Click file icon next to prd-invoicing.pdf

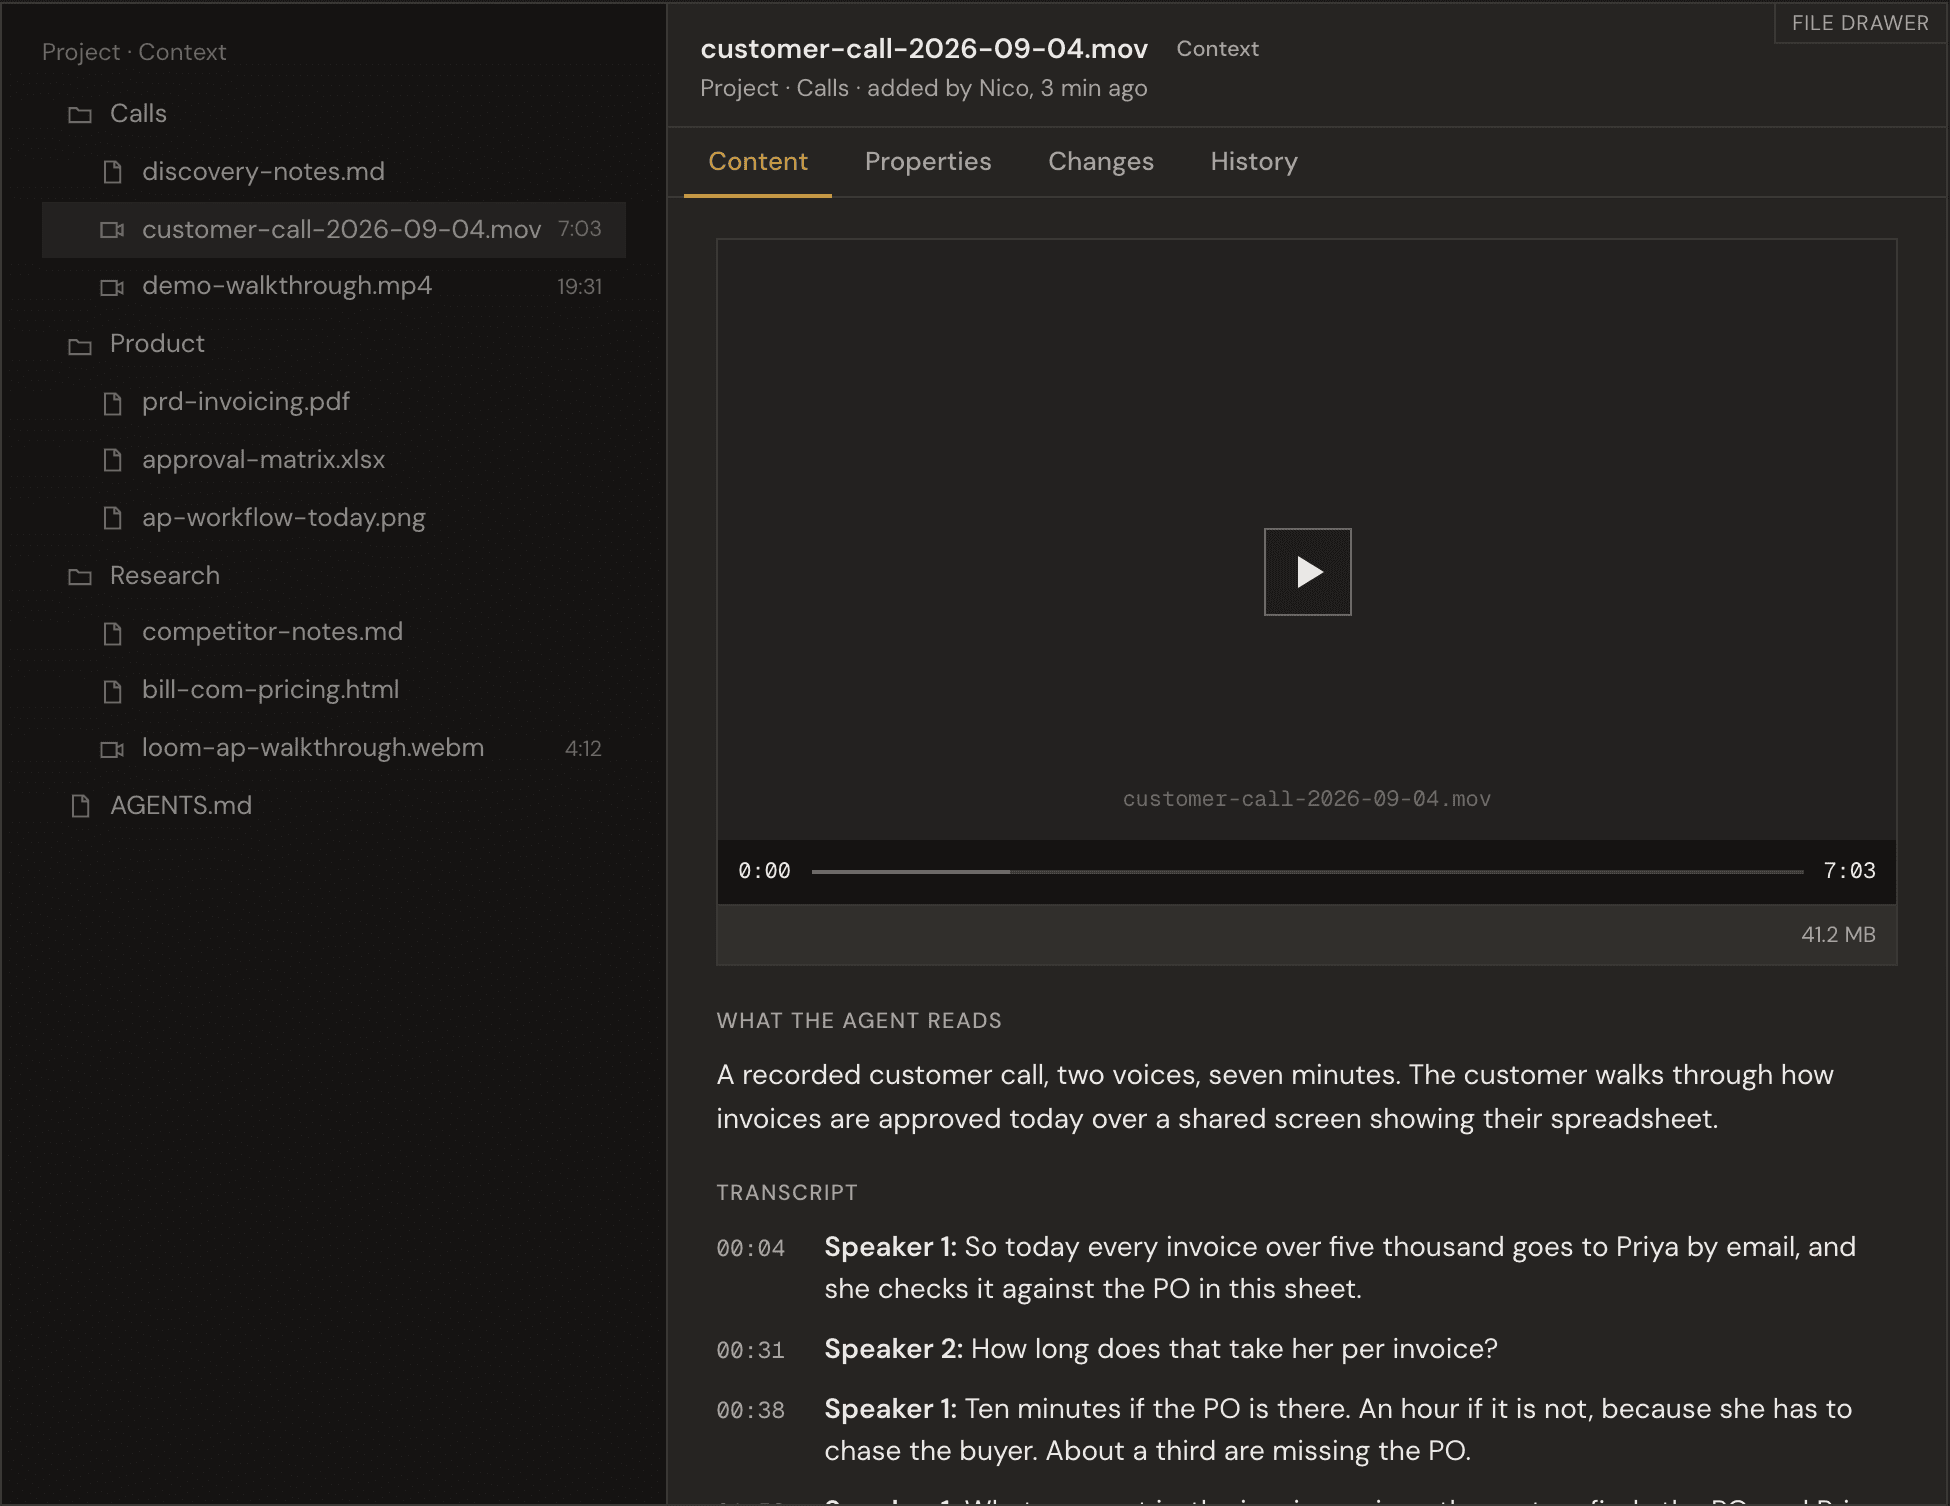coord(113,403)
